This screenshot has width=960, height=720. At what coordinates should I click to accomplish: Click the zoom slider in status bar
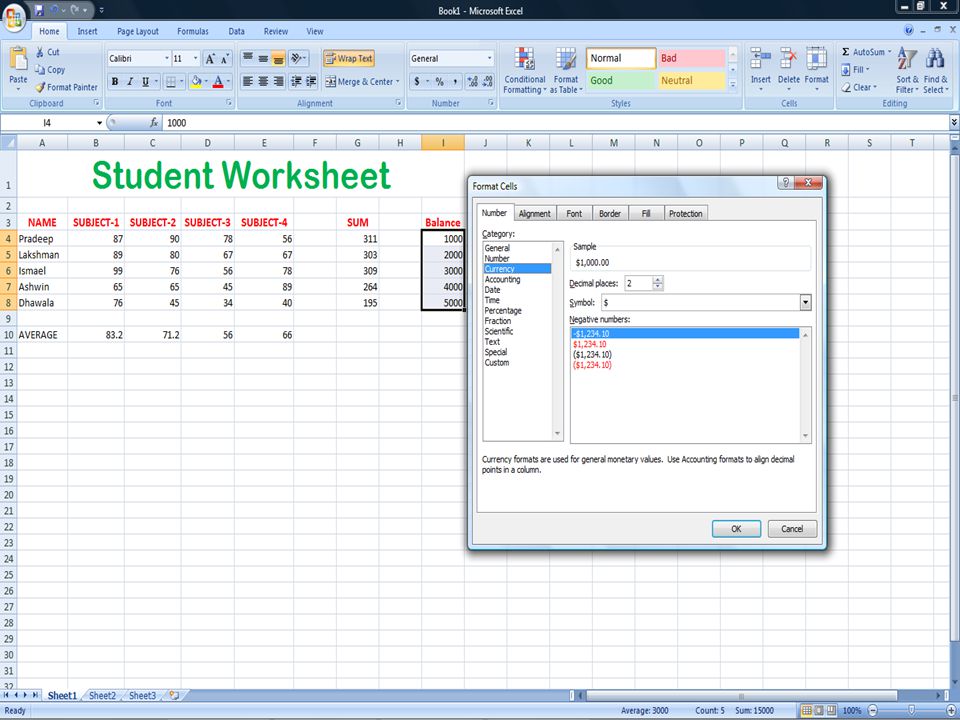tap(911, 711)
